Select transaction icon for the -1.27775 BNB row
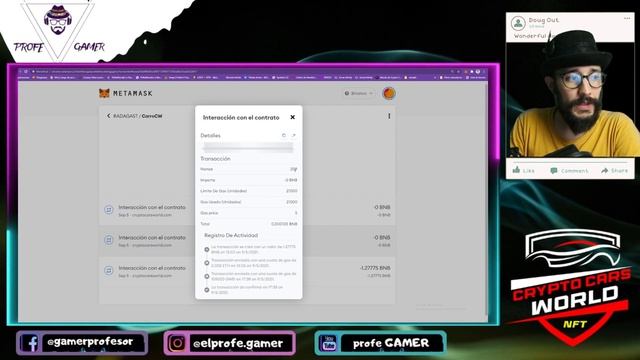Screen dimensions: 640x360 point(109,271)
